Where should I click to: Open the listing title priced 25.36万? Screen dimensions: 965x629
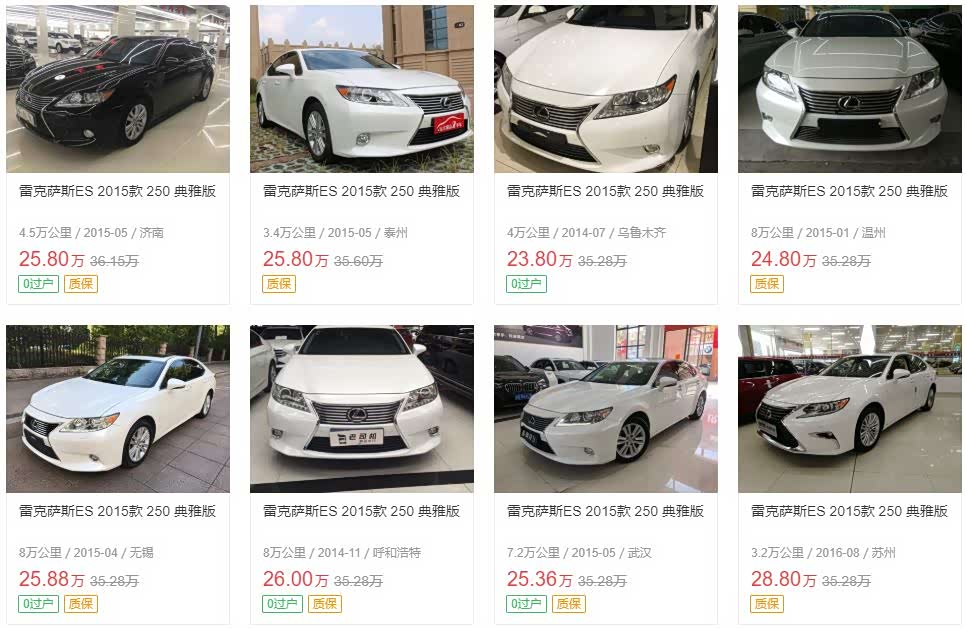pyautogui.click(x=606, y=511)
